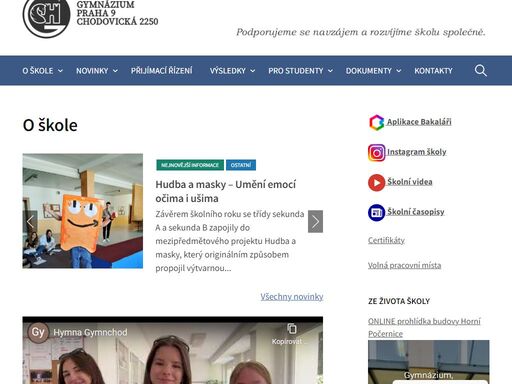Open the Gymnázium virtual tour preview image
This screenshot has width=512, height=384.
[429, 362]
